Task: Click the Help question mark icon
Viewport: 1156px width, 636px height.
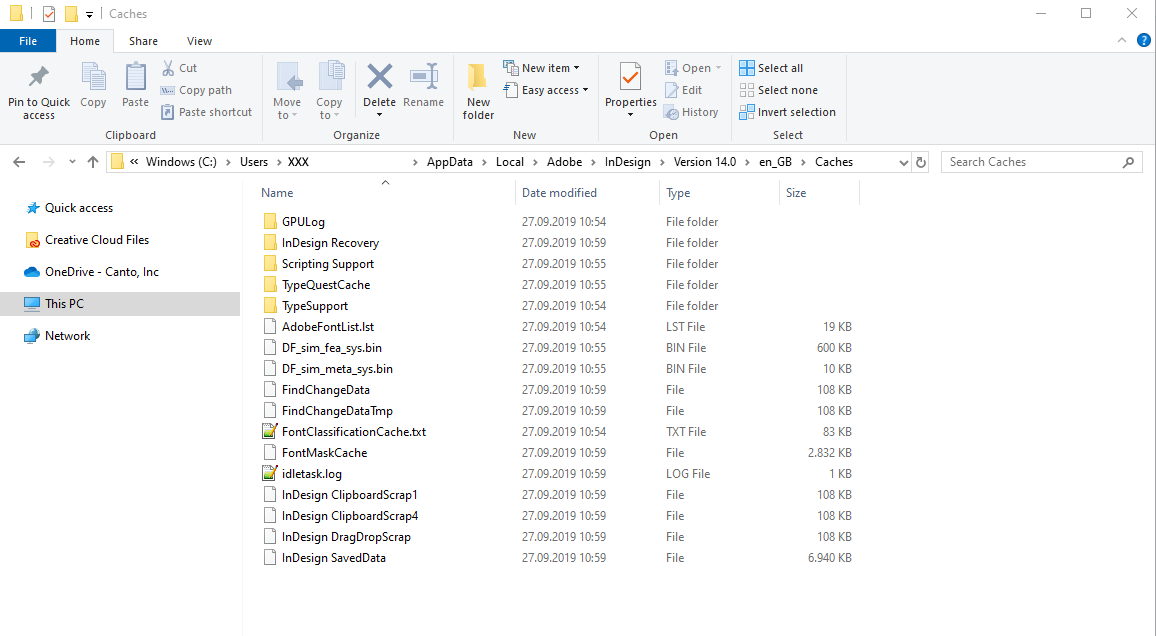Action: pyautogui.click(x=1143, y=41)
